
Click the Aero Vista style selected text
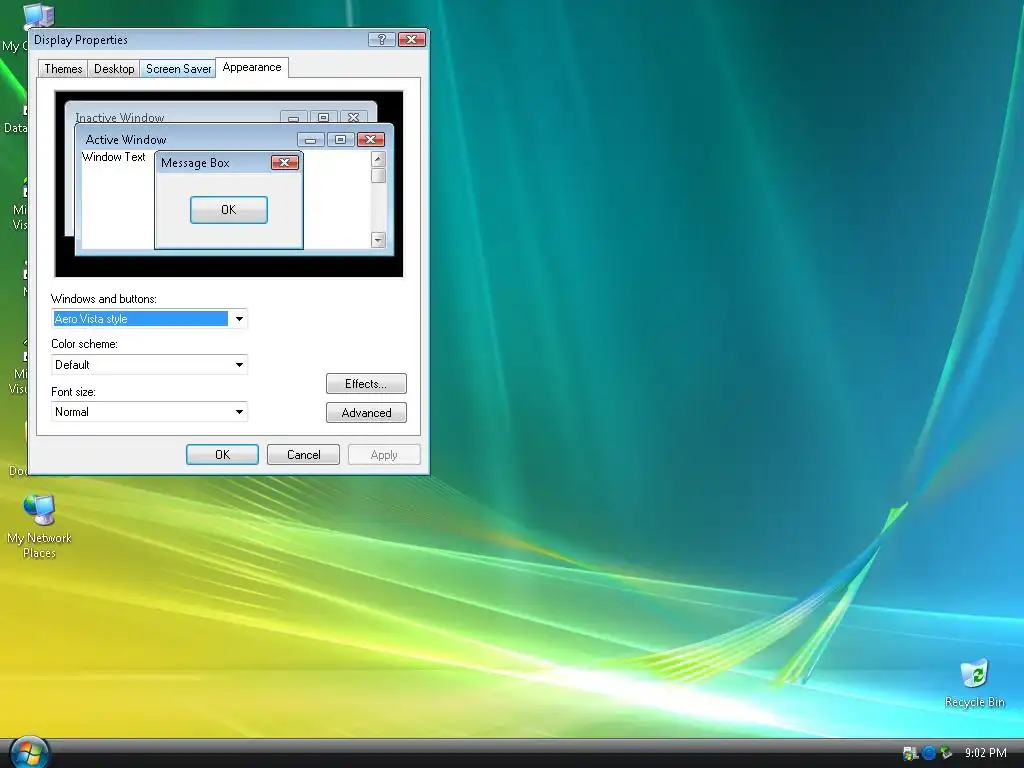point(91,319)
